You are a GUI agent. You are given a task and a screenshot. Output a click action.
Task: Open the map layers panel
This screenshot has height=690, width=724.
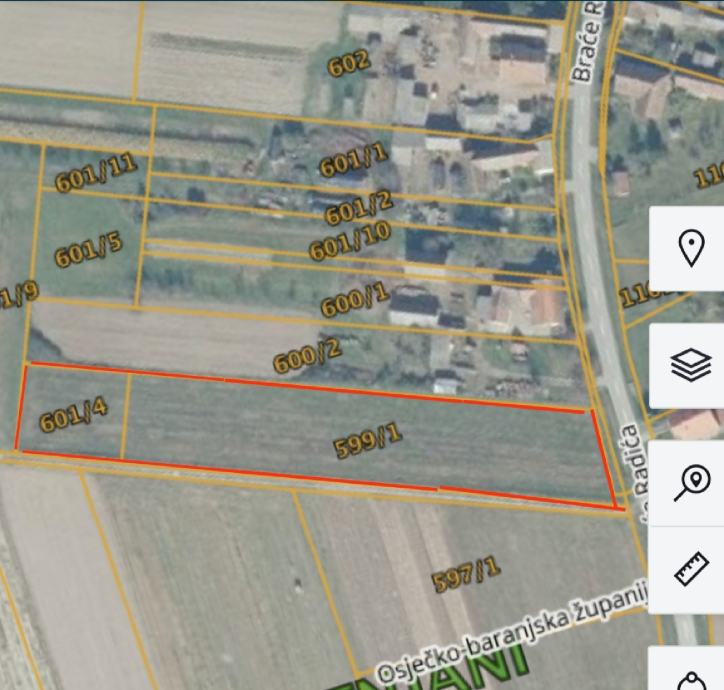691,365
